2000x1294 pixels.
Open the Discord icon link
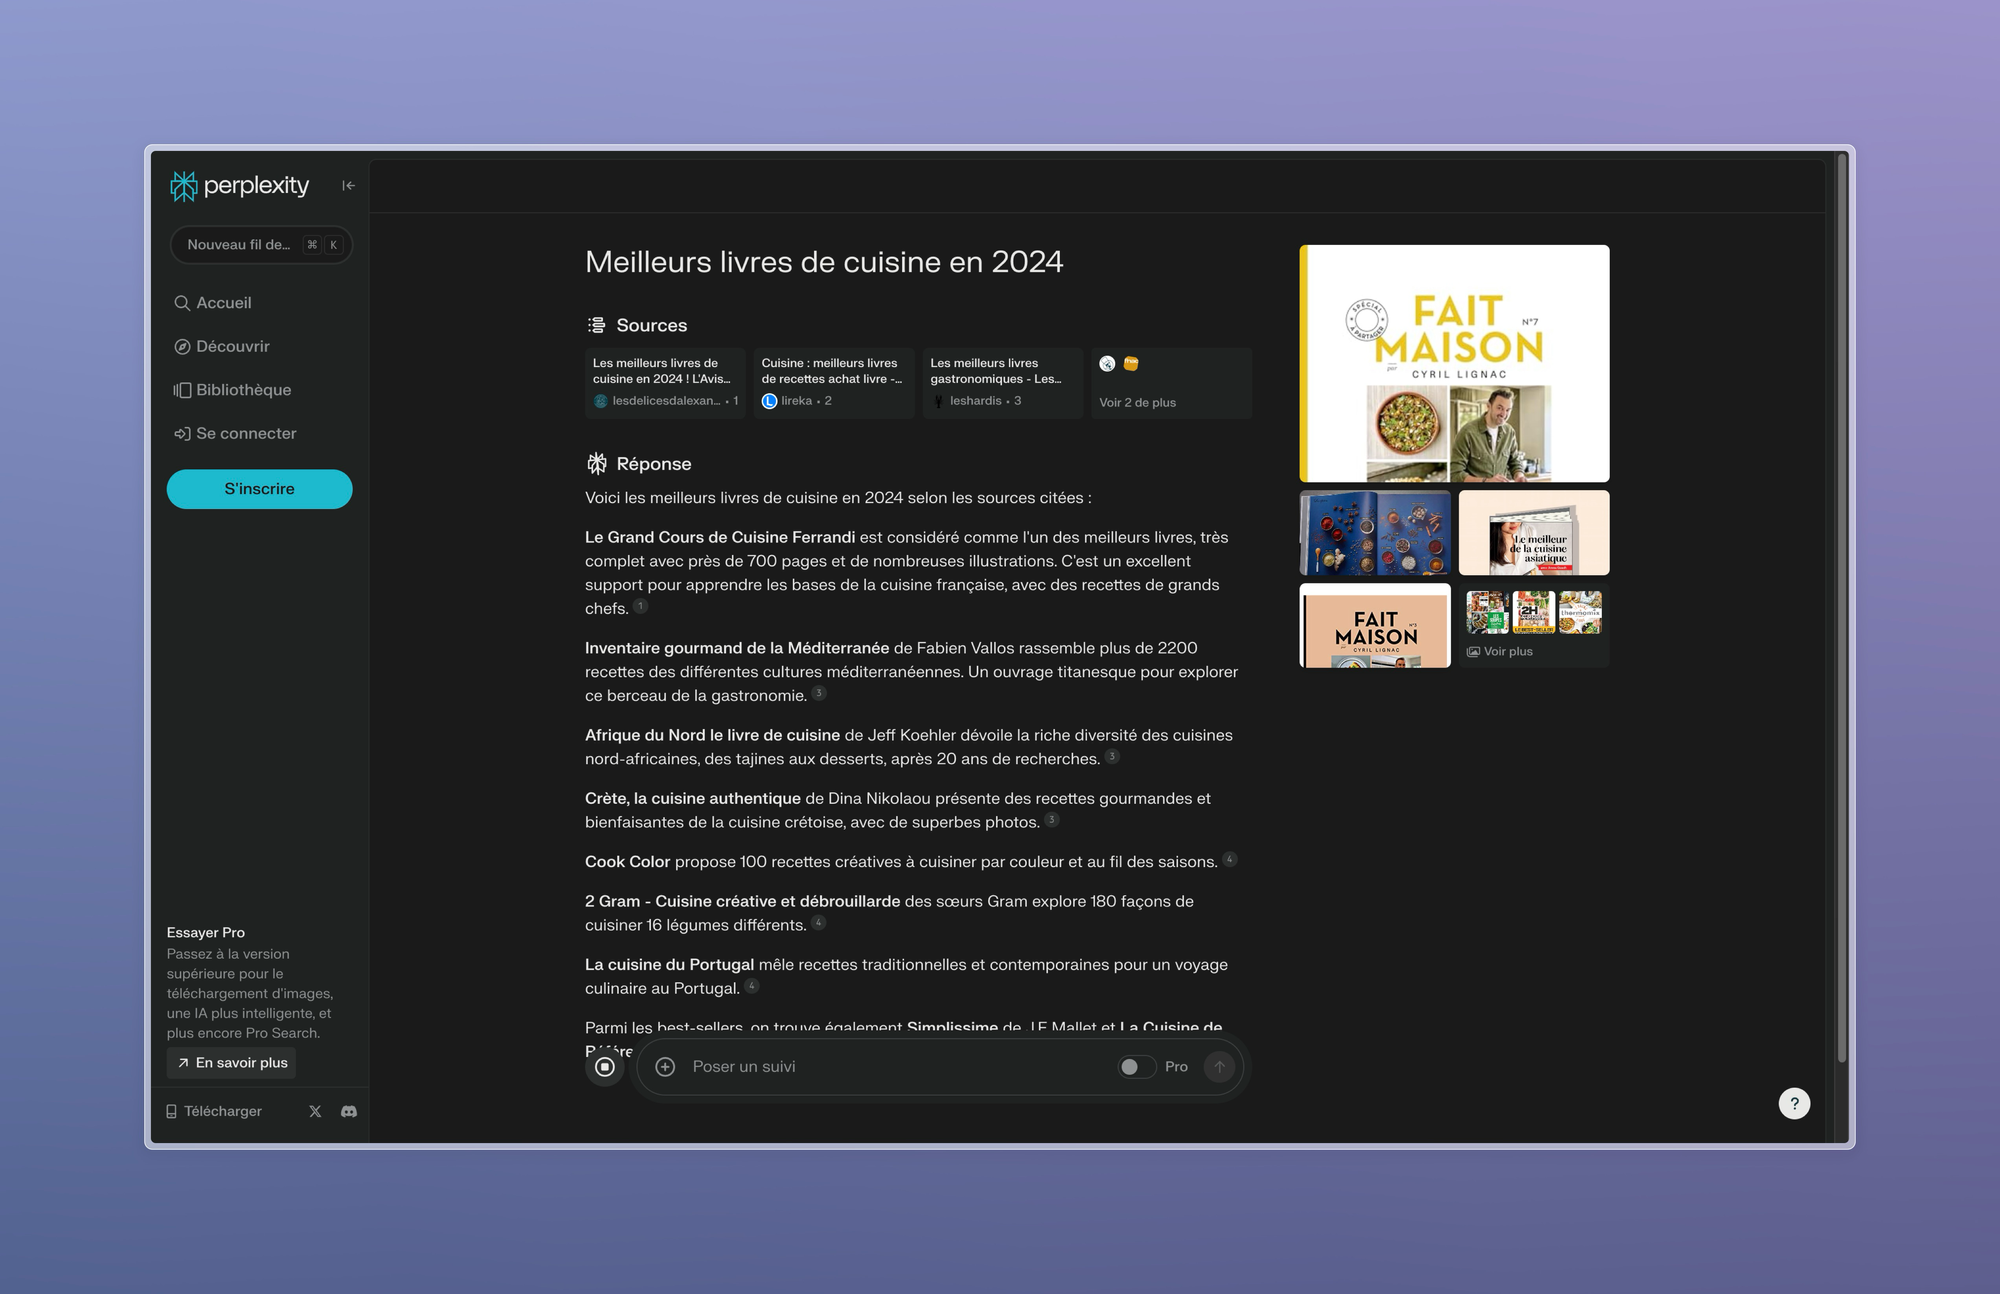tap(349, 1111)
